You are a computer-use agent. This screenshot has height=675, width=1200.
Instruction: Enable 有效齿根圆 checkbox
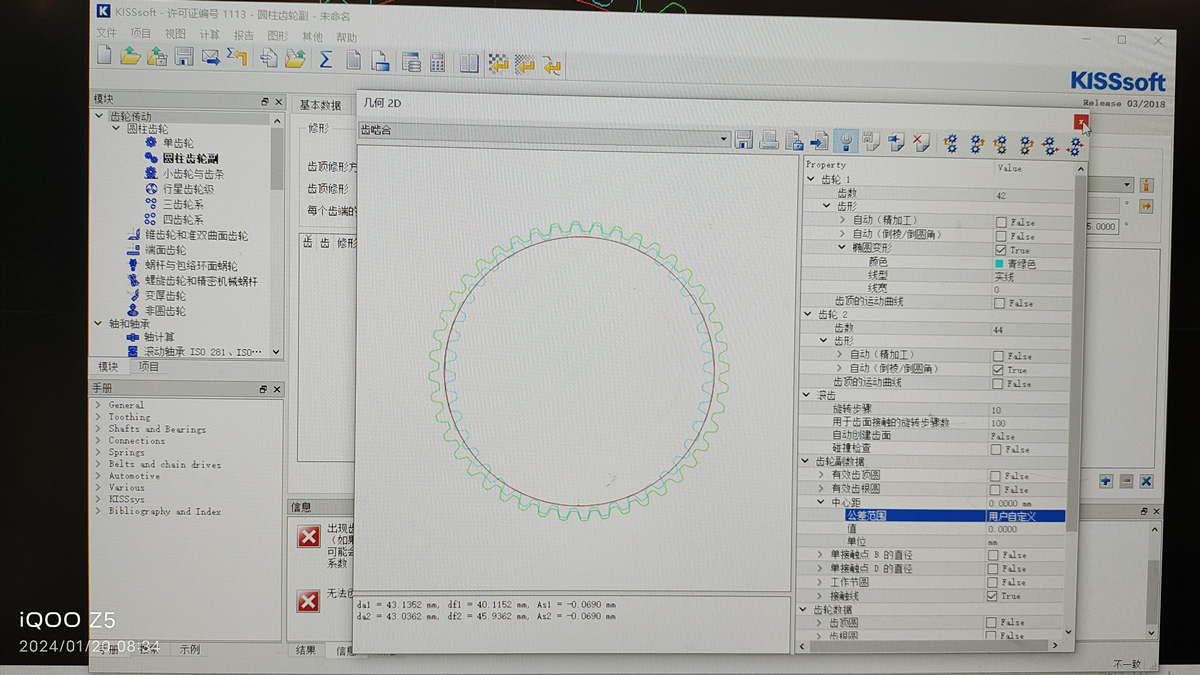[x=995, y=490]
